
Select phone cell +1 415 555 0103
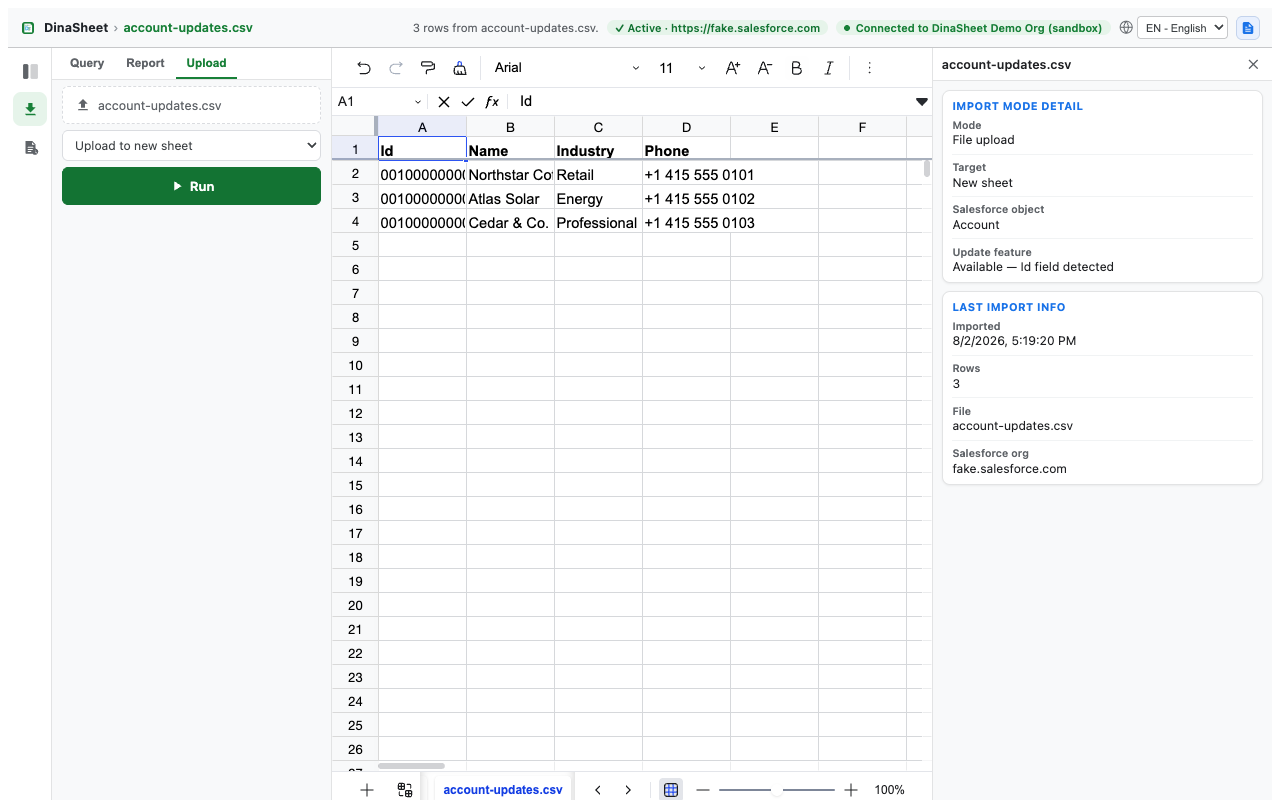[x=686, y=222]
